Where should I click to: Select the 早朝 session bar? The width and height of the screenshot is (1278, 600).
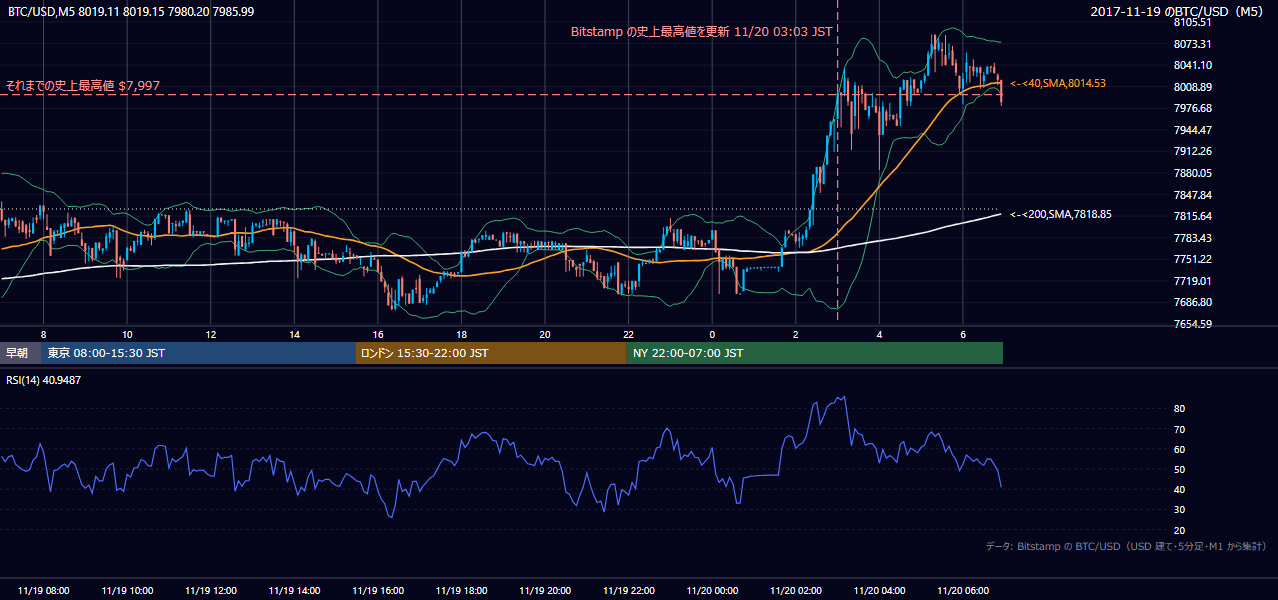(x=20, y=353)
